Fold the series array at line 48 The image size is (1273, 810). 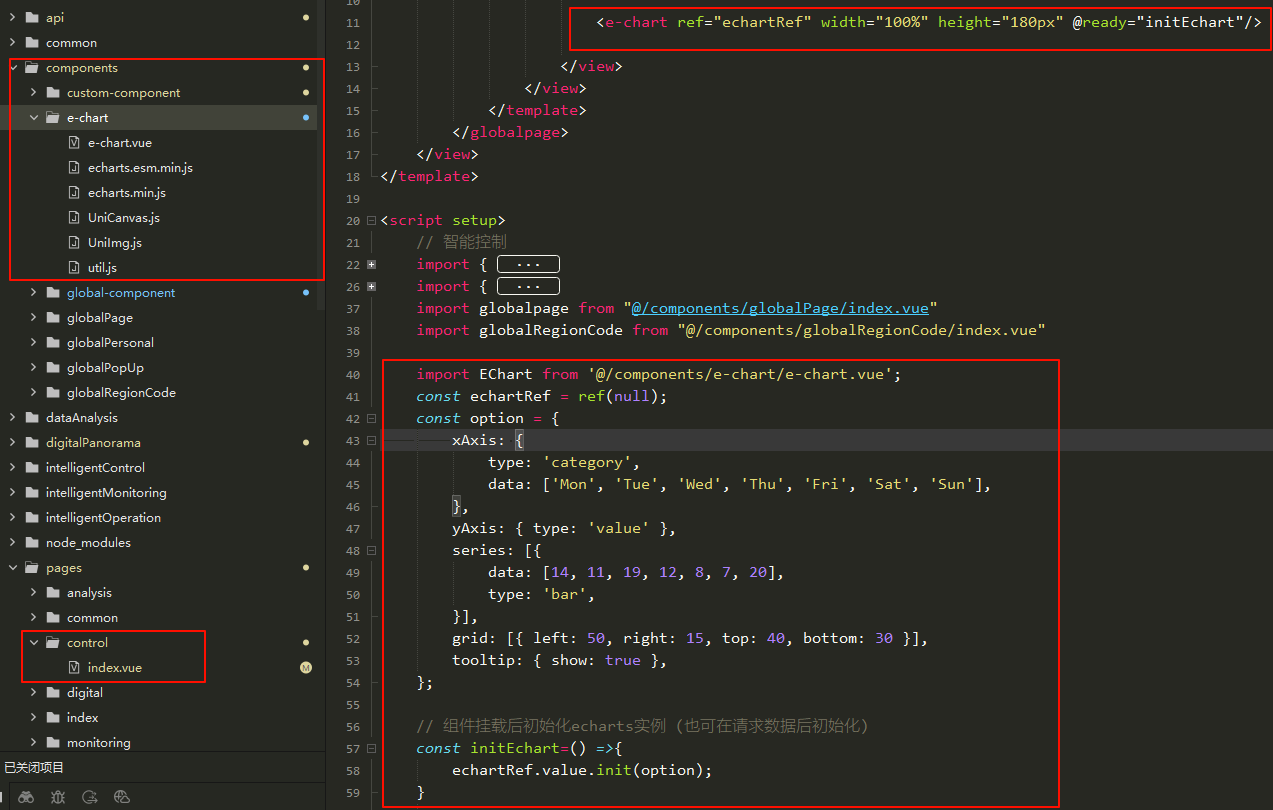coord(372,551)
